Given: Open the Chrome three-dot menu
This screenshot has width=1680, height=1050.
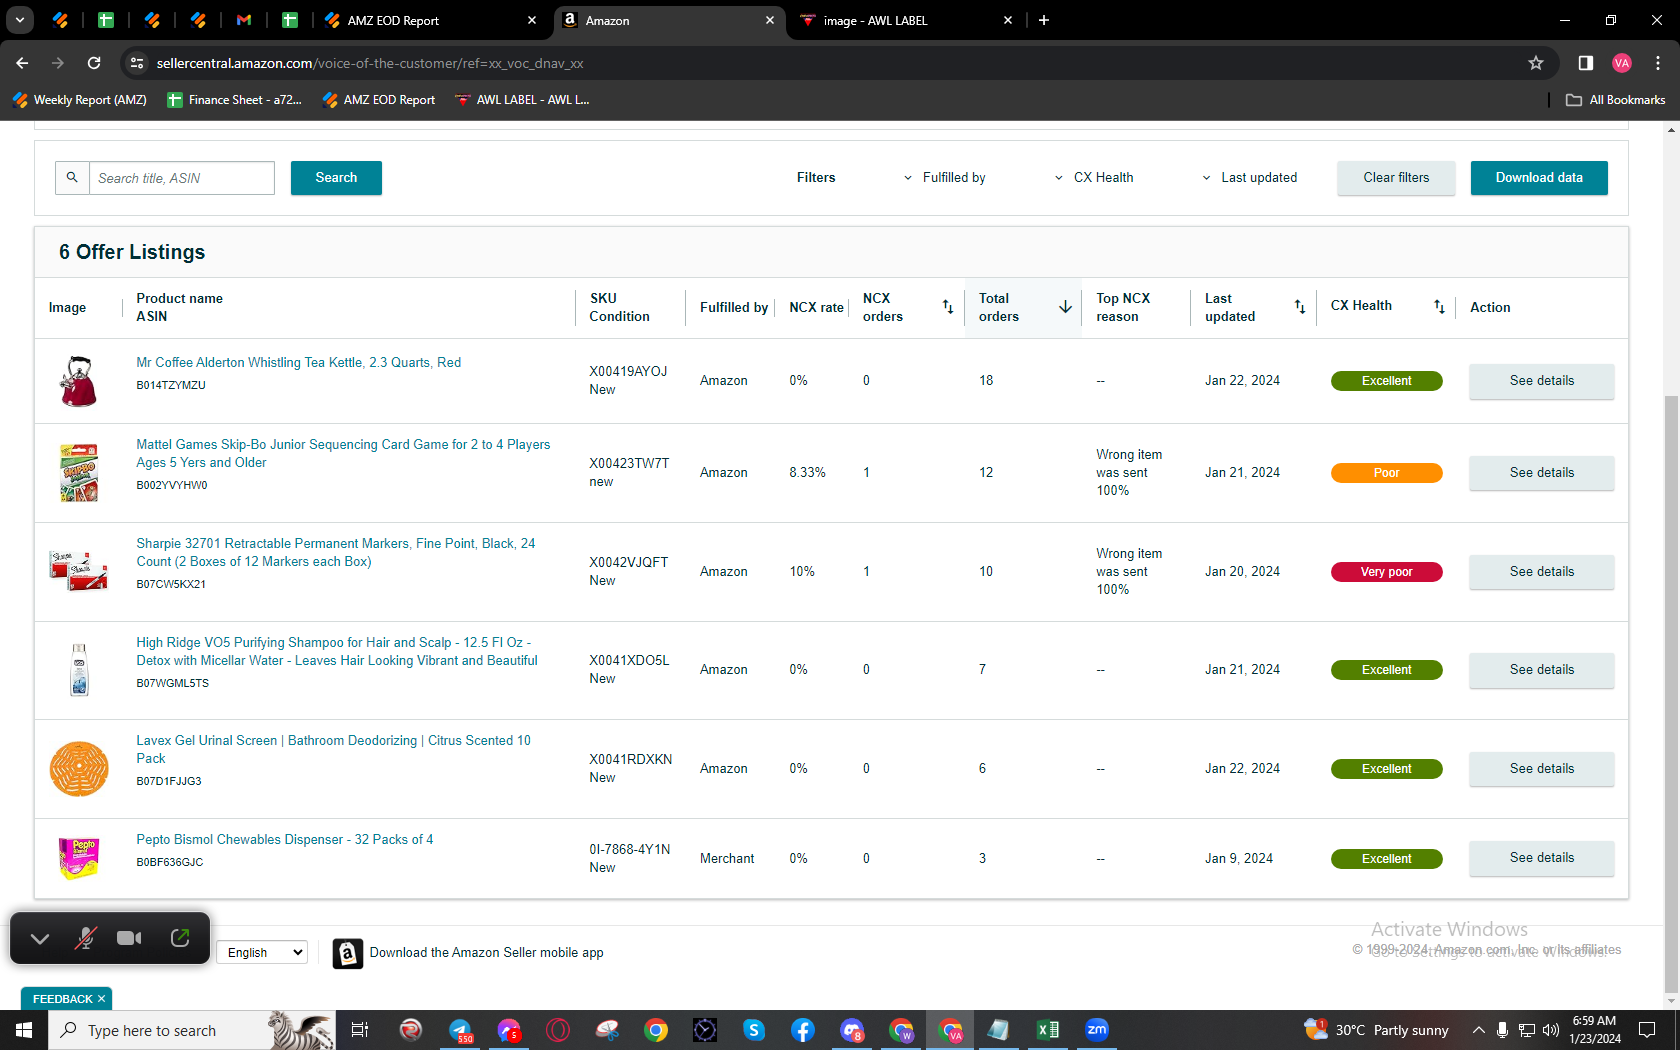Looking at the screenshot, I should (x=1658, y=63).
